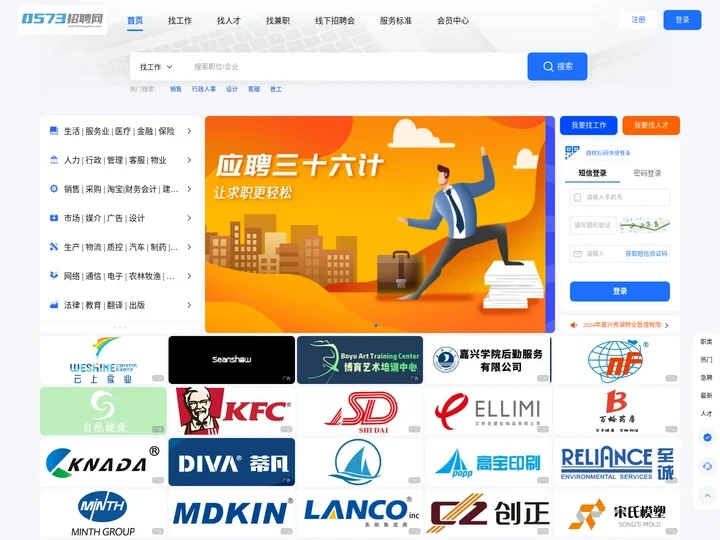Viewport: 720px width, 540px height.
Task: Click the 行政人事 hot search keyword
Action: (x=204, y=89)
